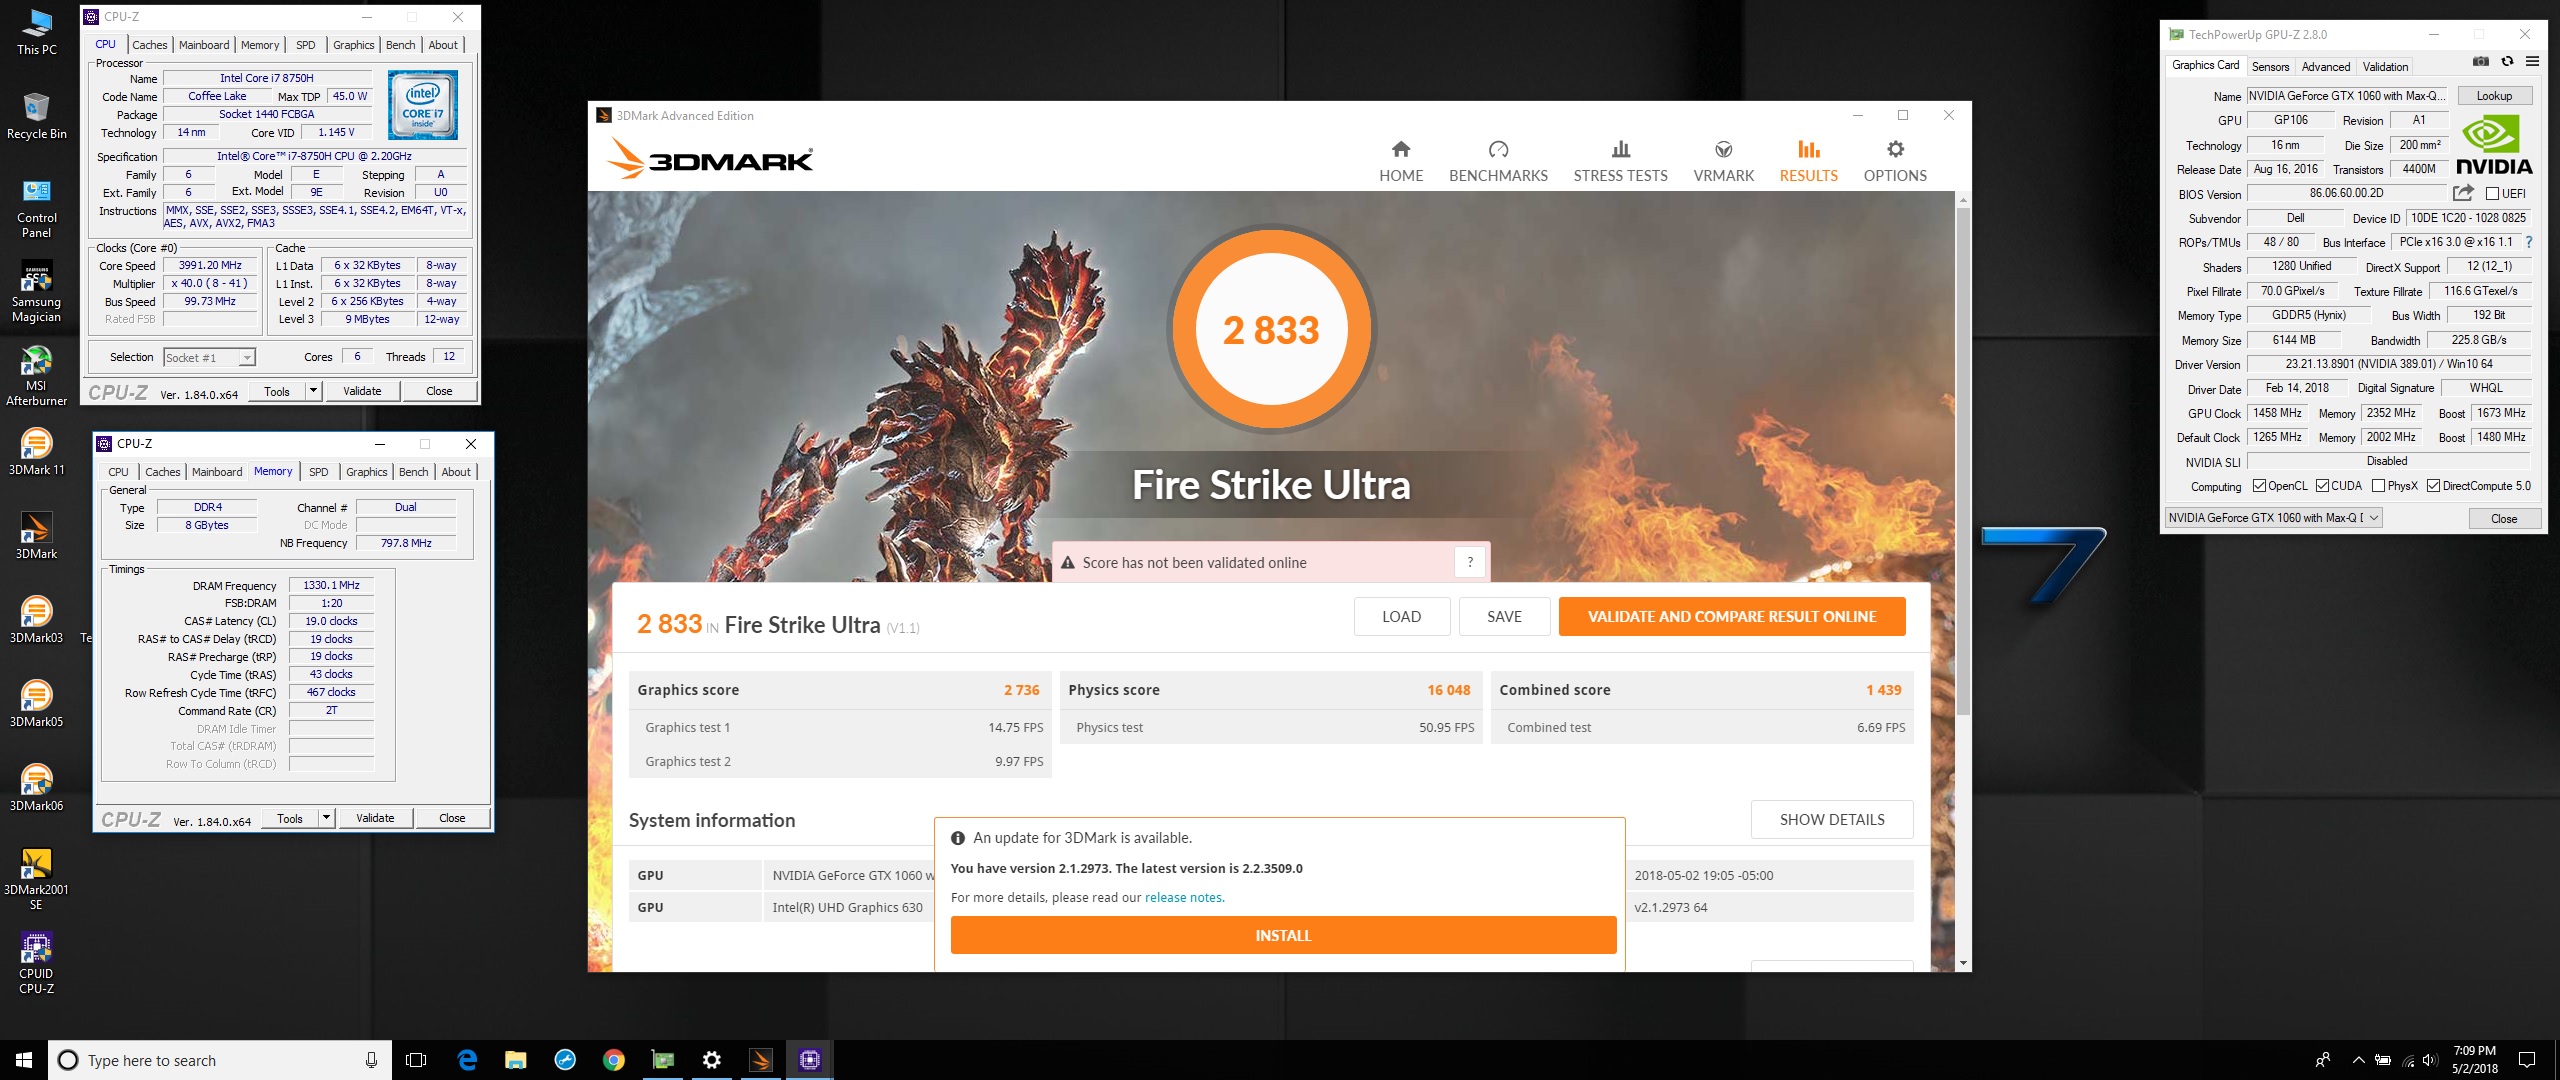Launch MSI Afterburner desktop shortcut
The image size is (2560, 1080).
[x=37, y=376]
